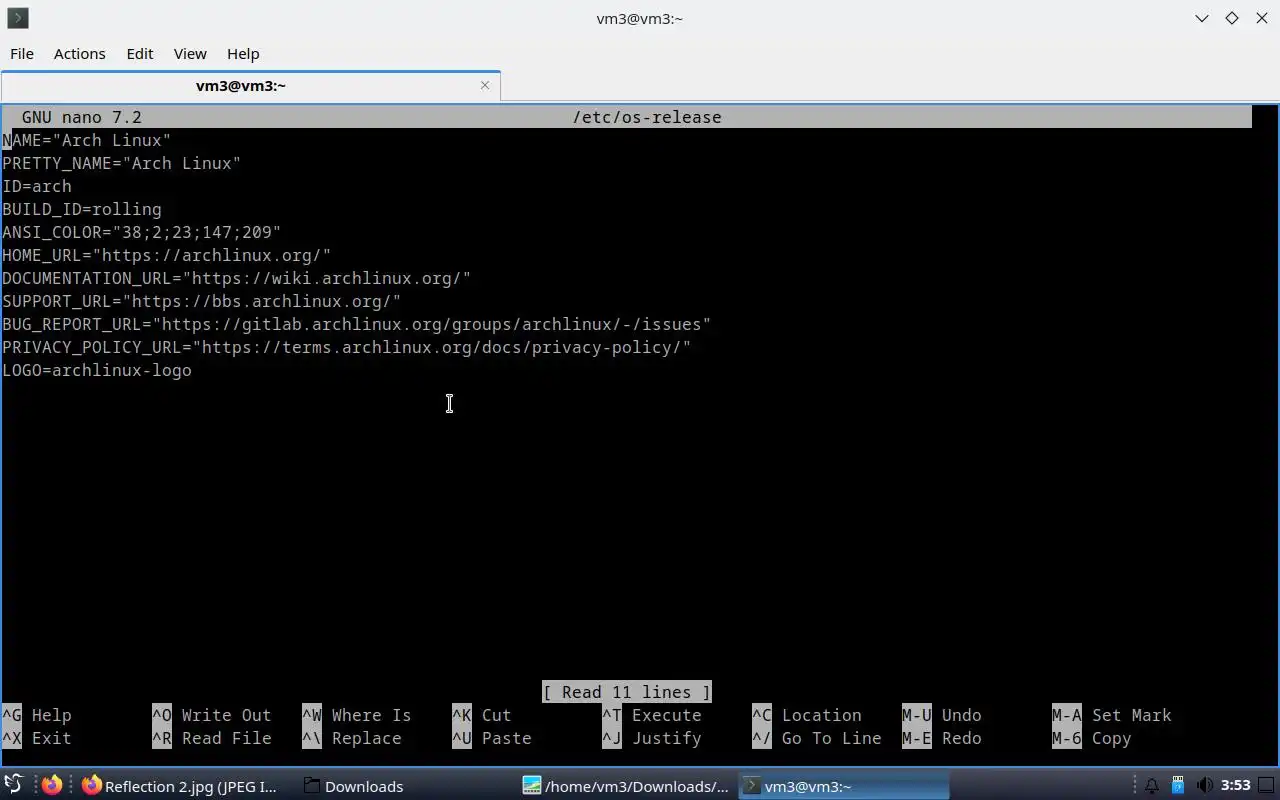Click the ^J Justify shortcut
The image size is (1280, 800).
(652, 738)
